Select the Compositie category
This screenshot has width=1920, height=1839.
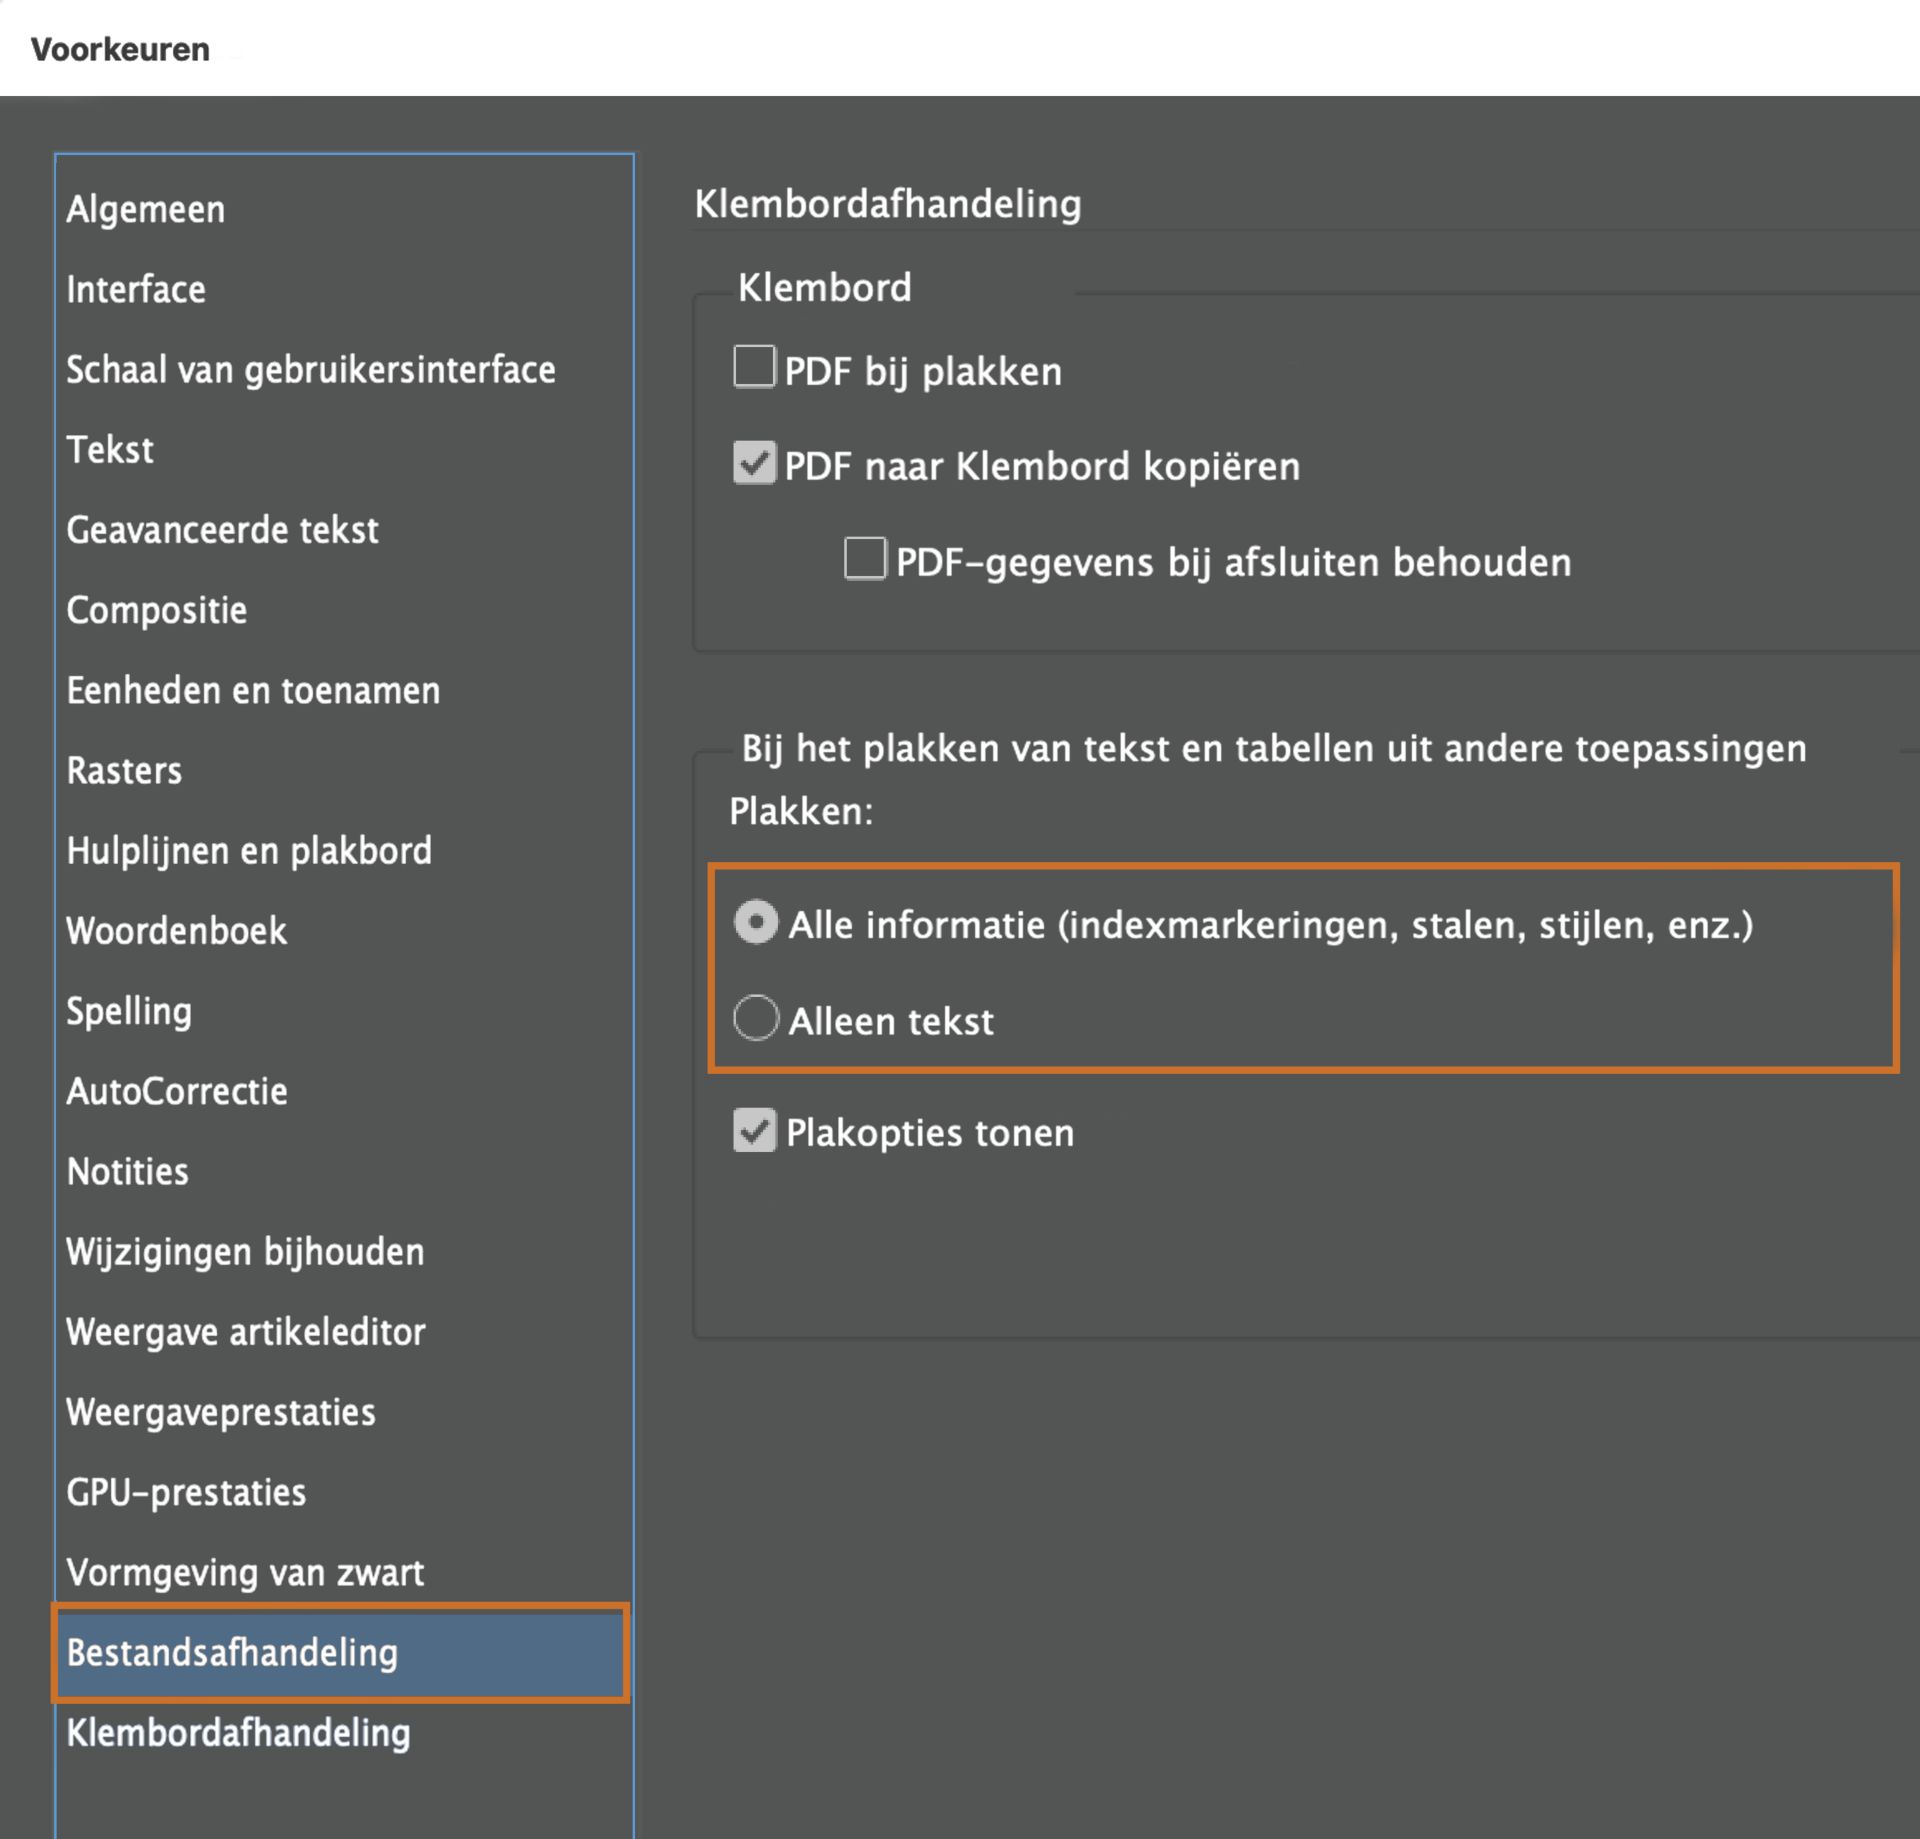click(156, 609)
